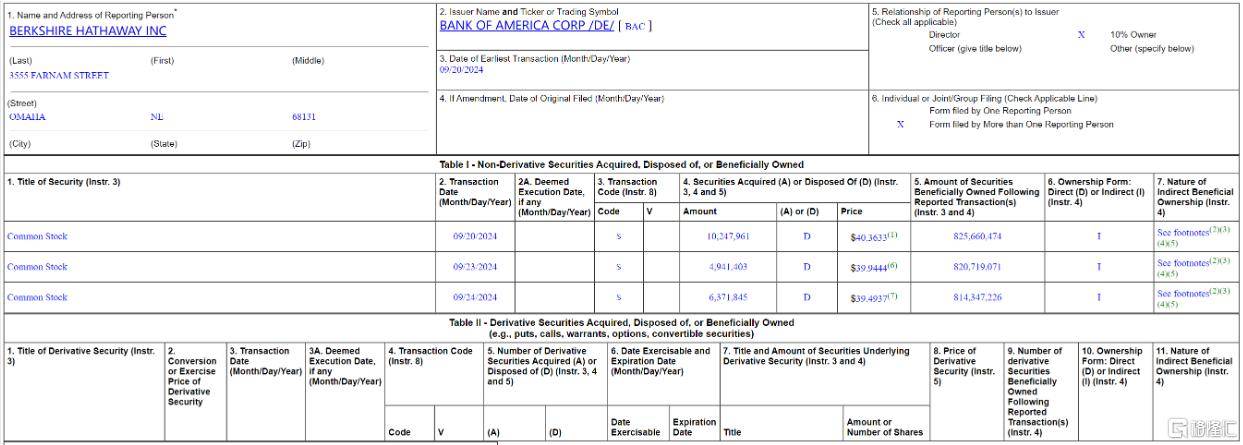1243x445 pixels.
Task: Click transaction date 09/24/2024
Action: pyautogui.click(x=475, y=297)
